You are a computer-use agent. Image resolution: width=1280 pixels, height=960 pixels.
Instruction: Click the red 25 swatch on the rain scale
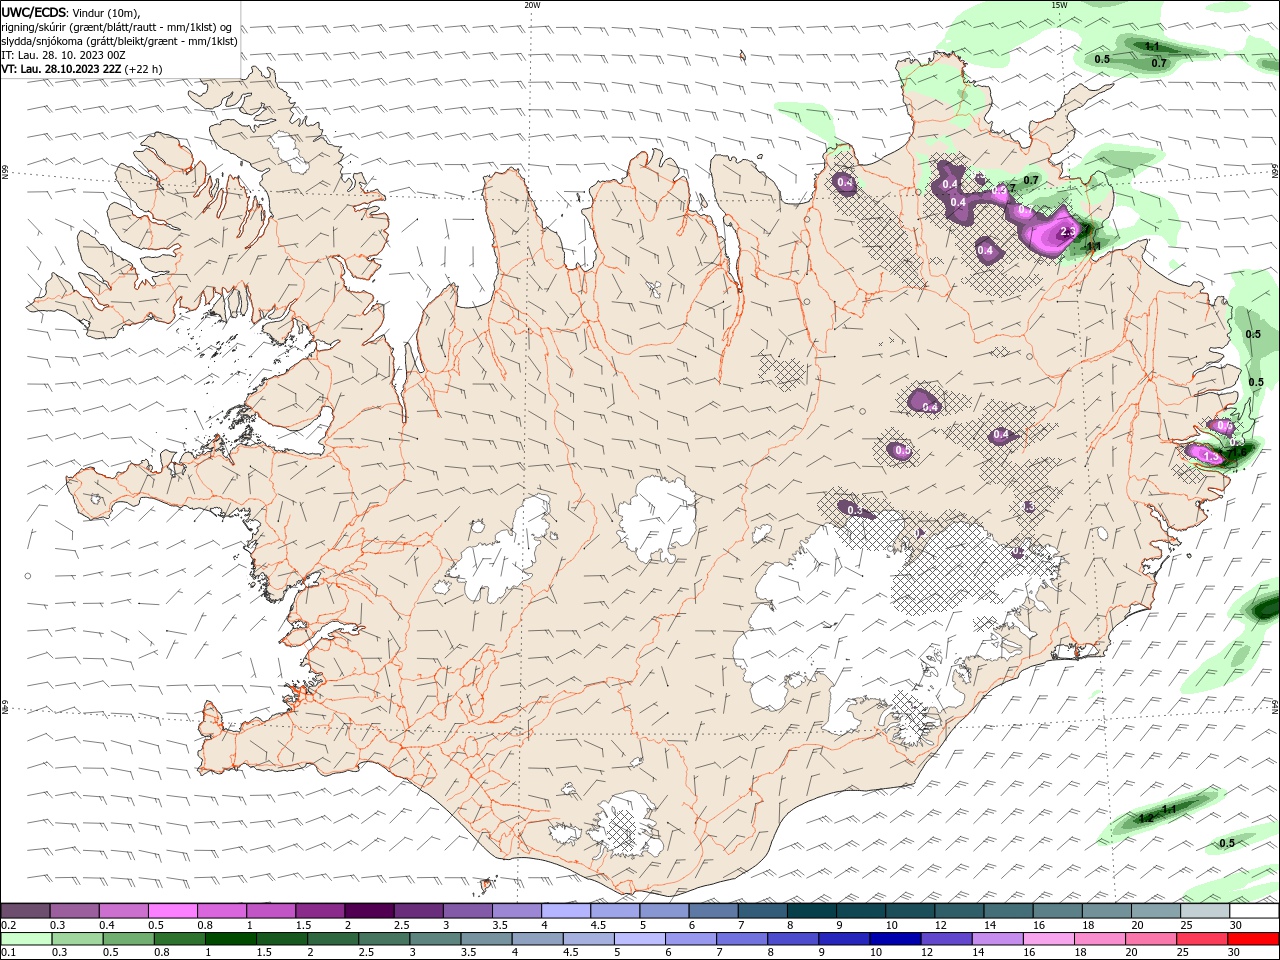click(1202, 938)
